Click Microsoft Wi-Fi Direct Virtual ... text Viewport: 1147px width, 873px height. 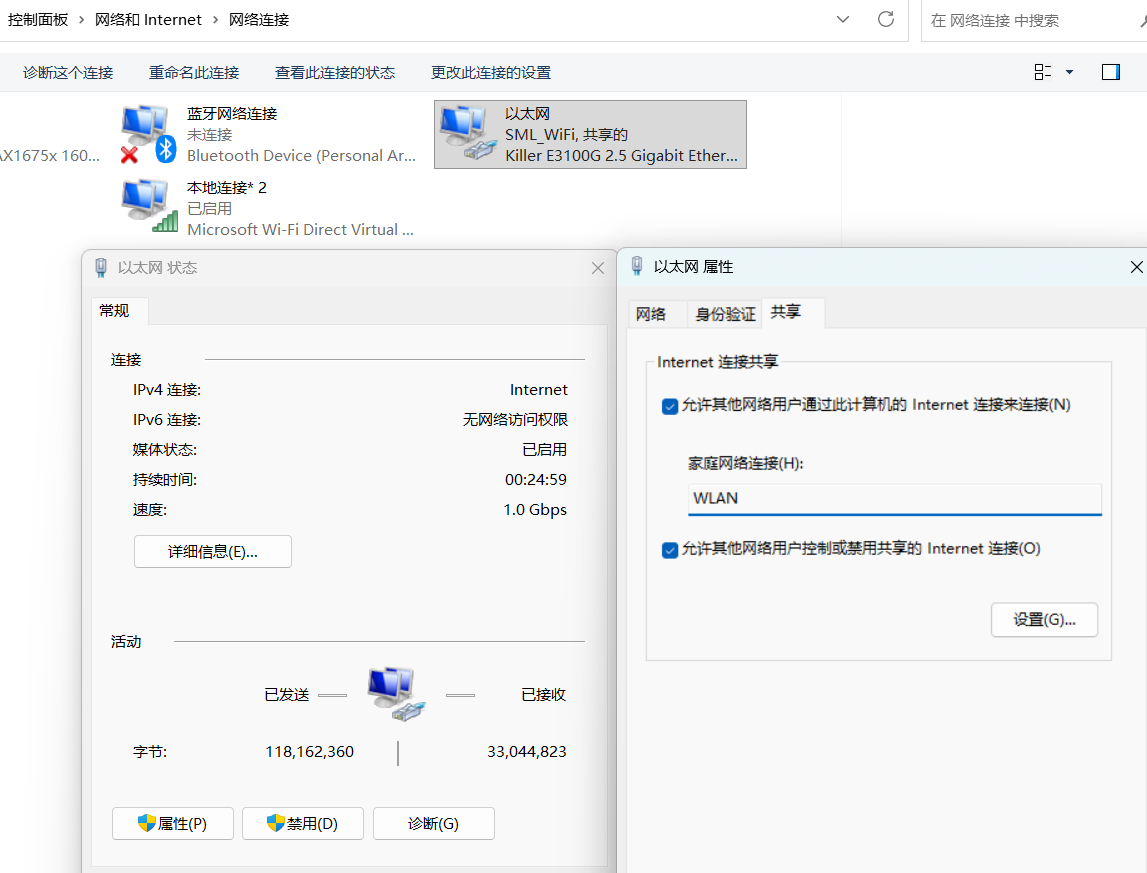(x=300, y=229)
